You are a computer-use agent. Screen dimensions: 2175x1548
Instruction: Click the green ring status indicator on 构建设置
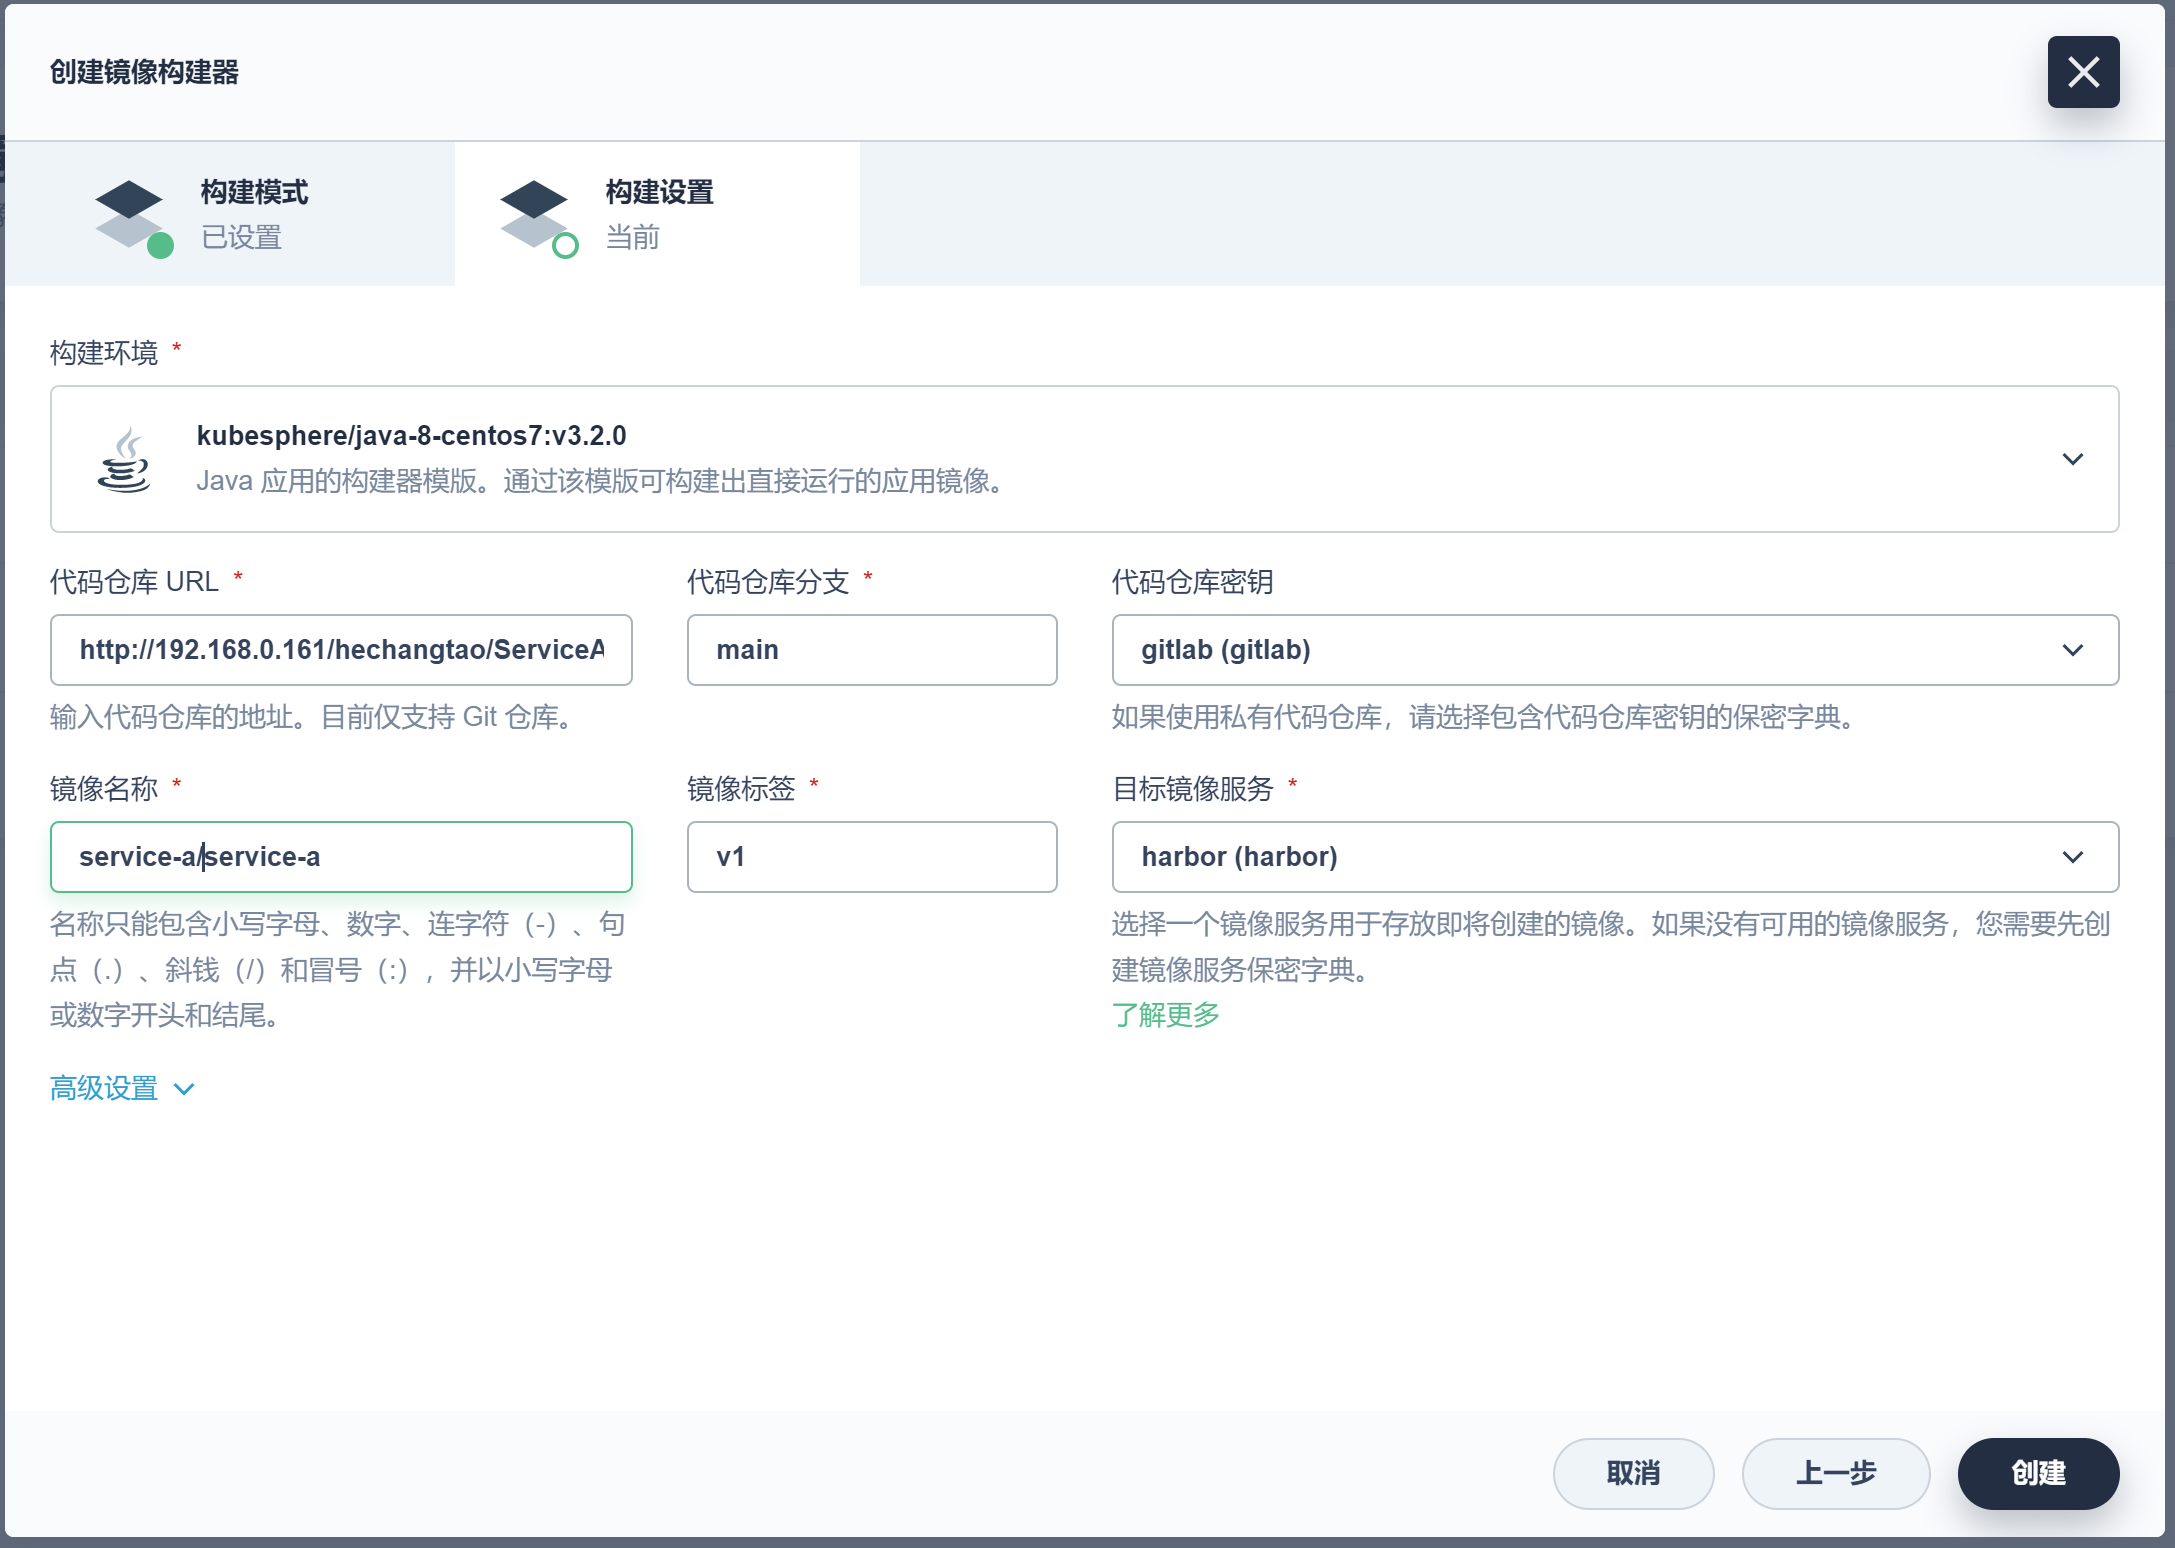click(x=565, y=246)
